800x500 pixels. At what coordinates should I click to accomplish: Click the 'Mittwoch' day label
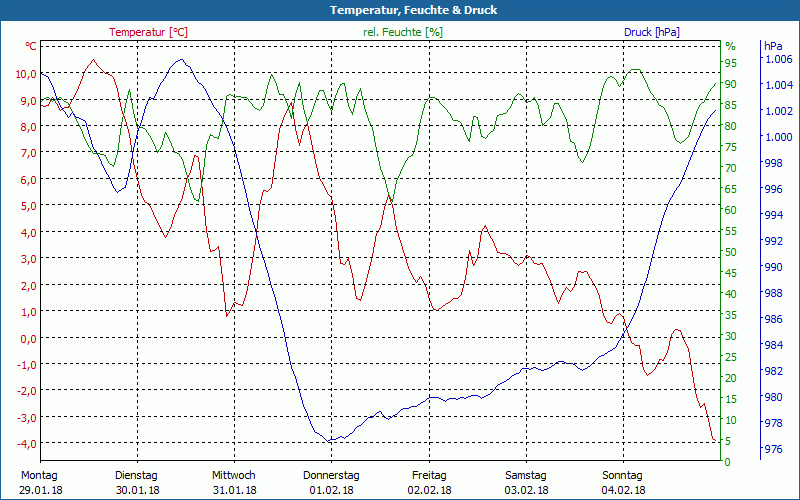click(x=234, y=476)
